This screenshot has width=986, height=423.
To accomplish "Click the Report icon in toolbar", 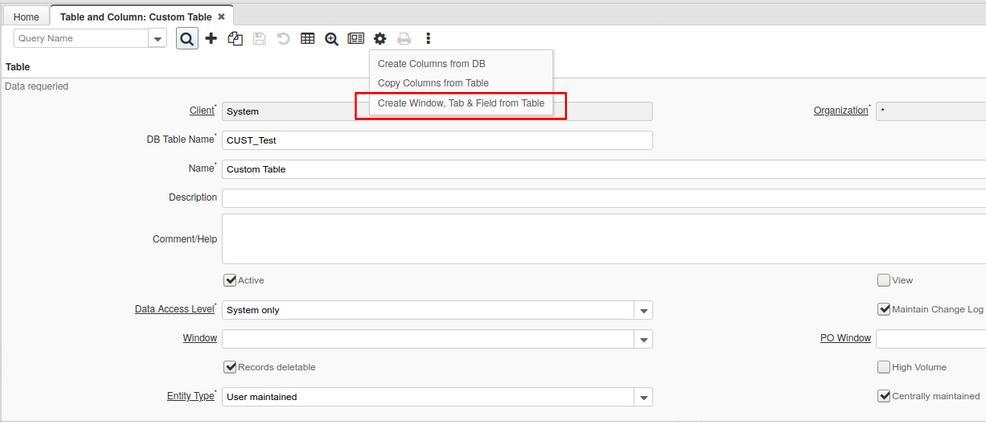I will click(x=356, y=38).
